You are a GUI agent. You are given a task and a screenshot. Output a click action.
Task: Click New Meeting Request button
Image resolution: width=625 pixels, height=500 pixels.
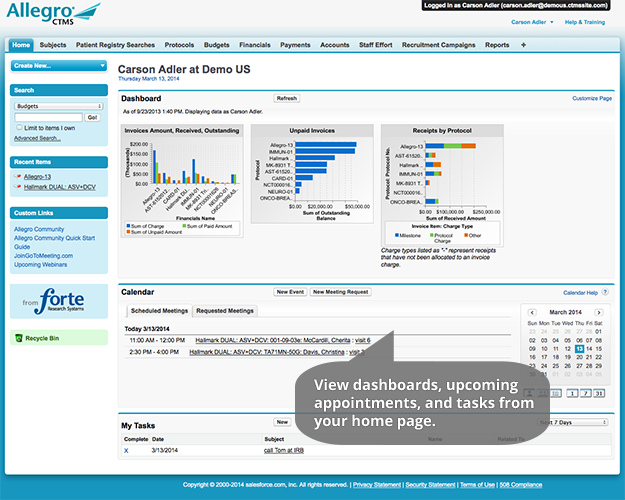340,292
